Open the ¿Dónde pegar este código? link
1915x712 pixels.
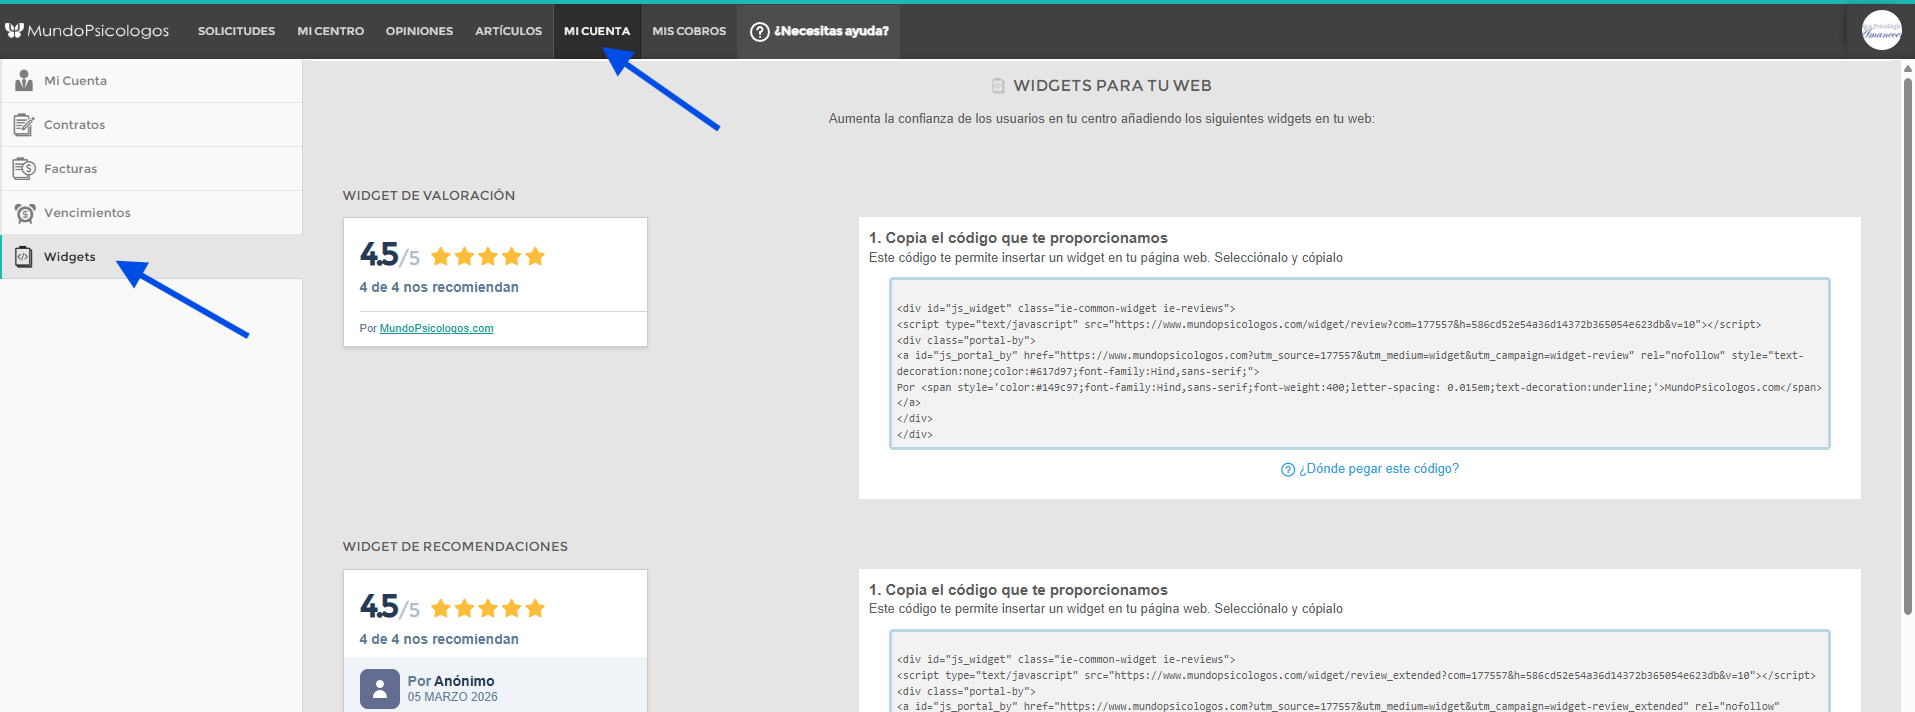coord(1378,469)
